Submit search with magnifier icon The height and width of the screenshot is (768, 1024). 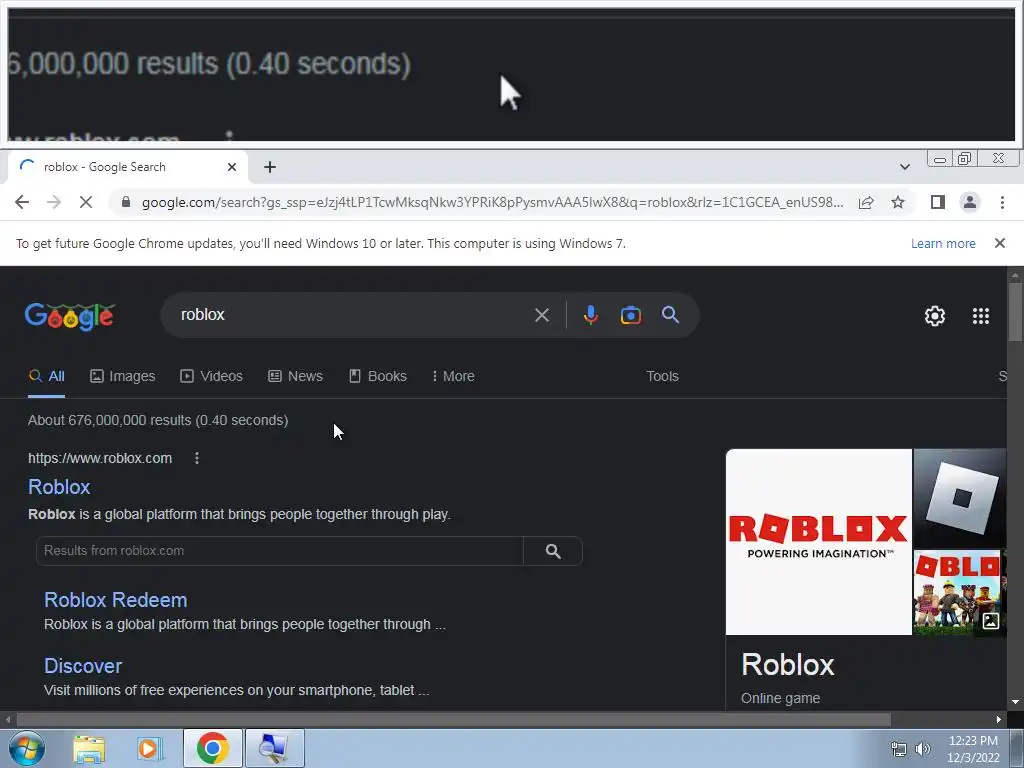tap(670, 315)
